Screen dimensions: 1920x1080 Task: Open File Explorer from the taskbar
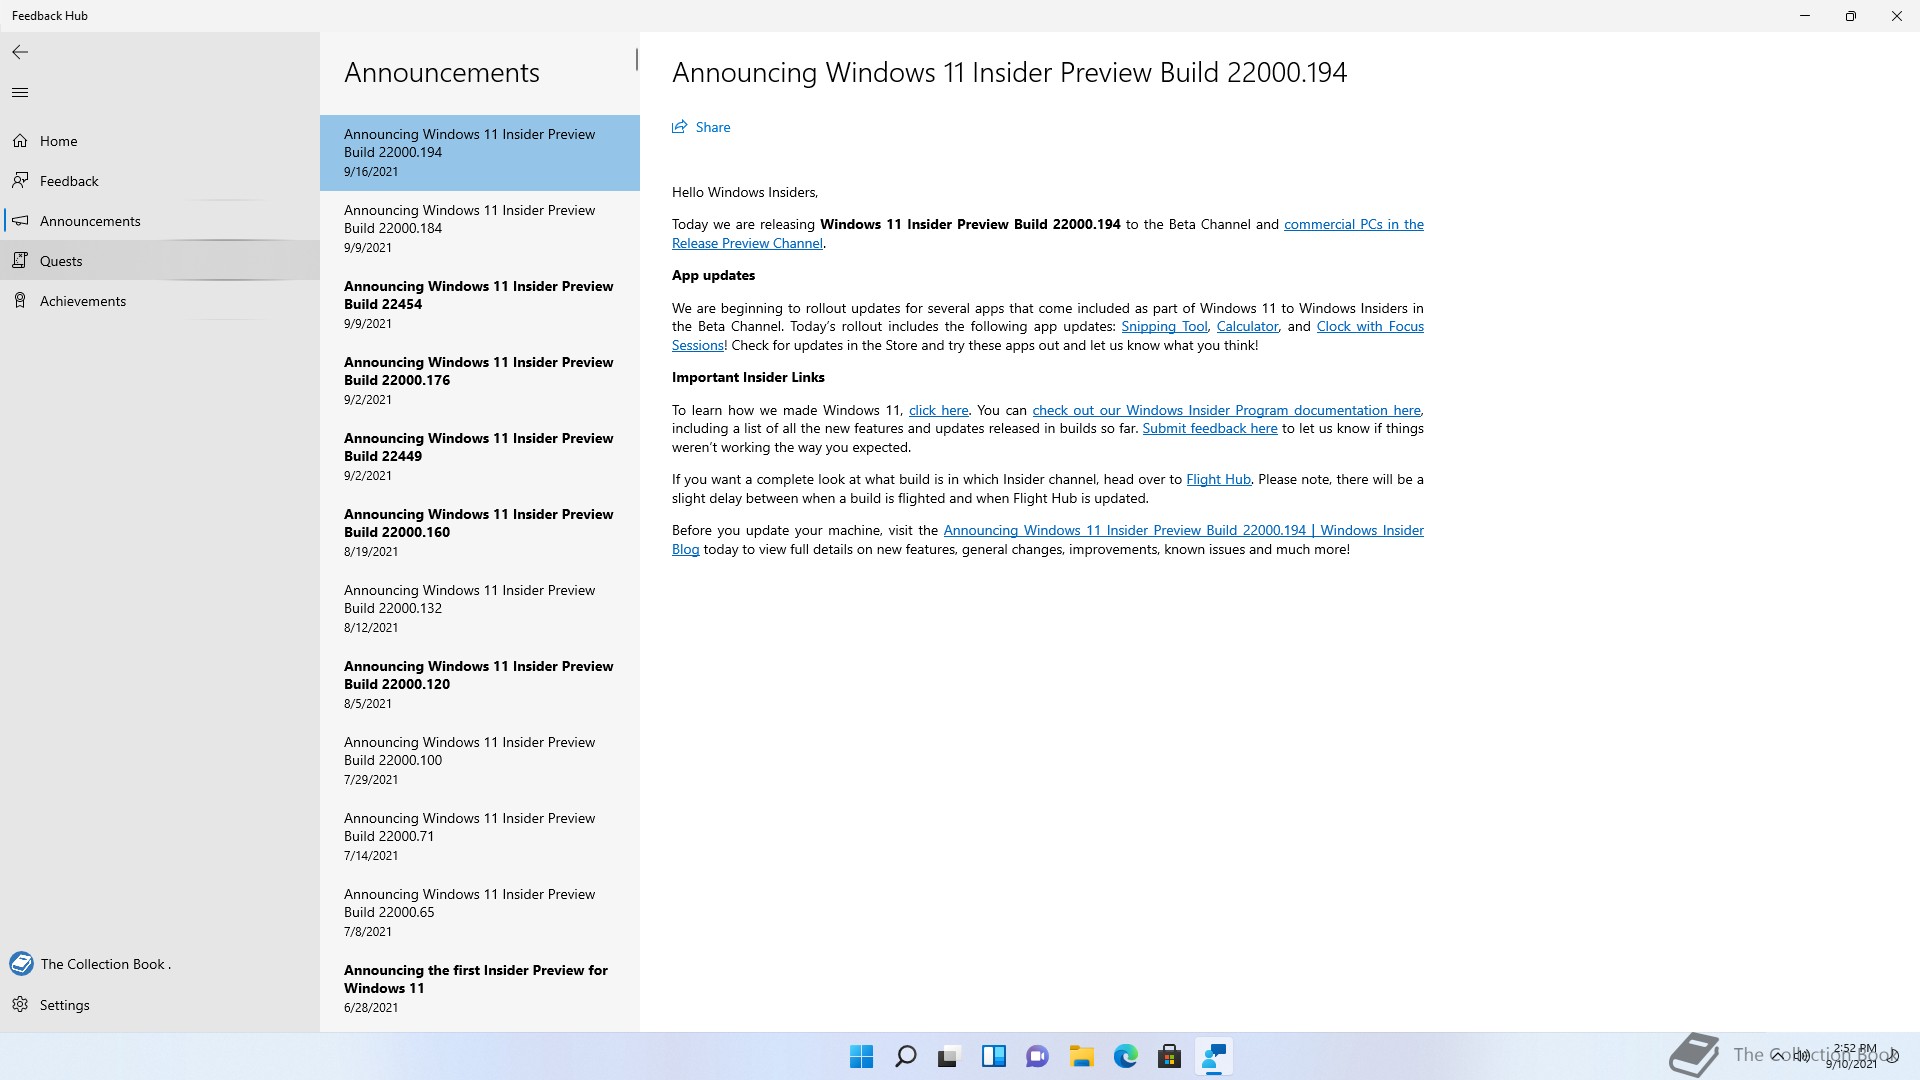(1081, 1056)
